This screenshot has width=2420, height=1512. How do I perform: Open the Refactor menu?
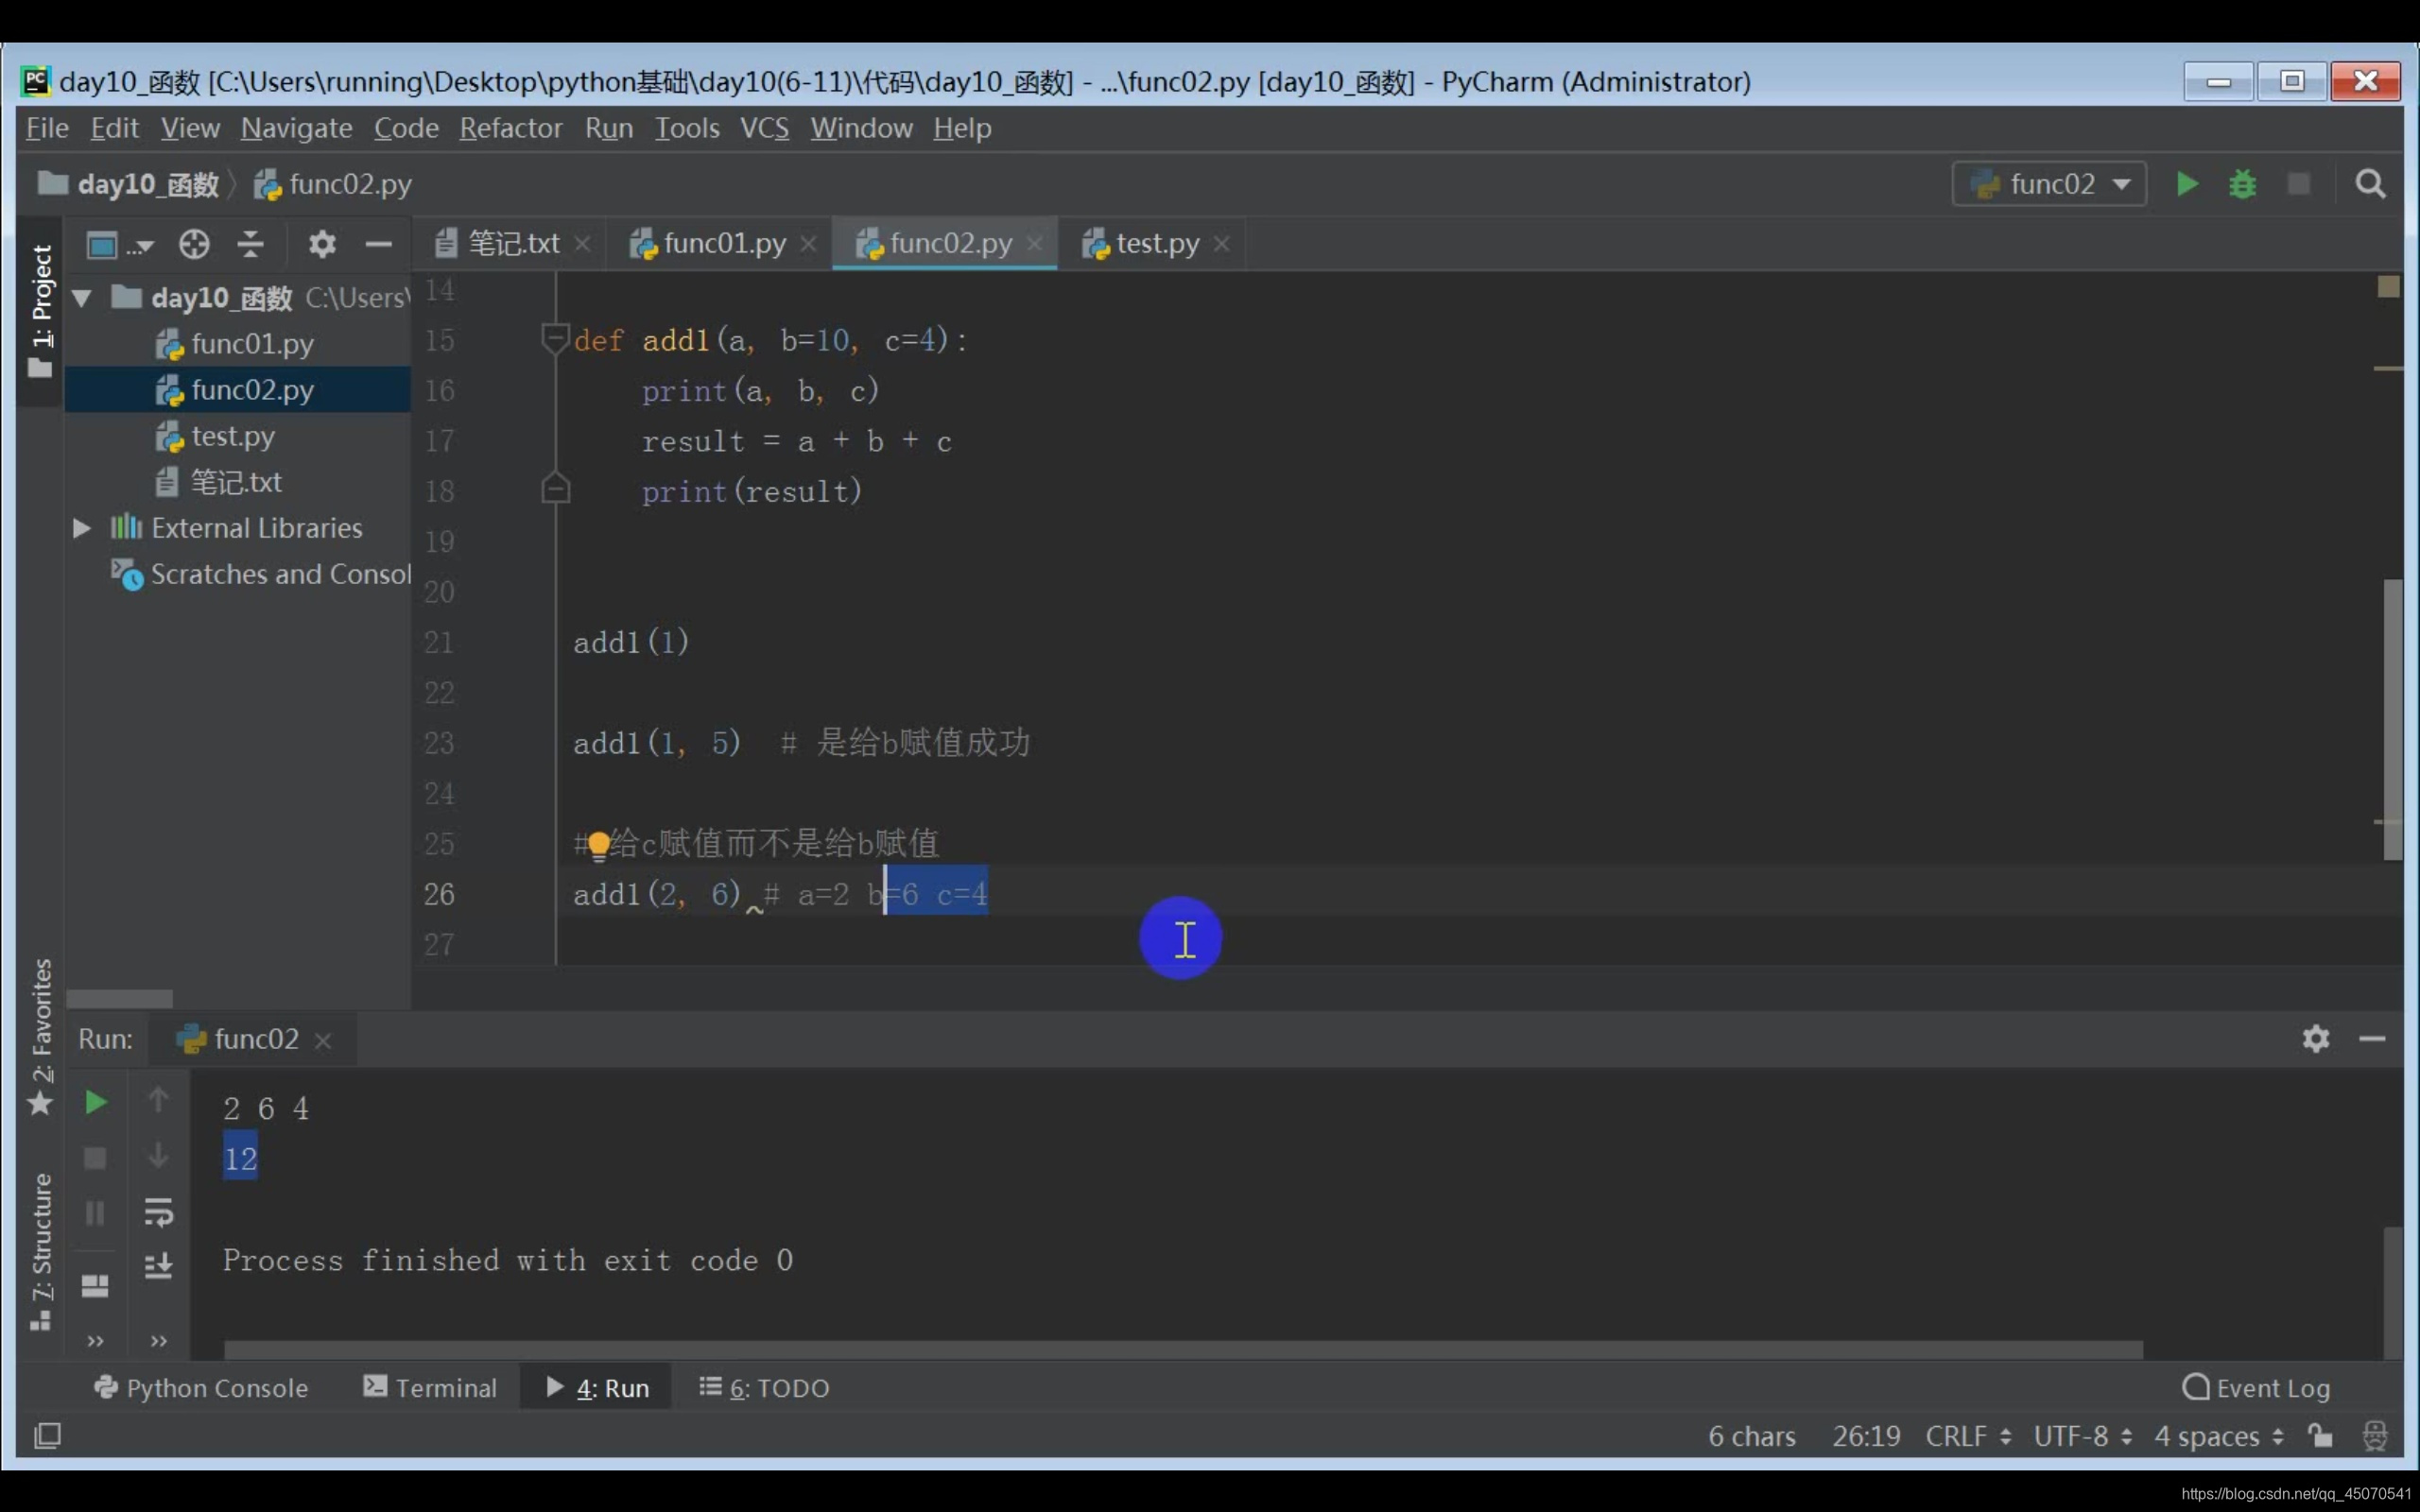click(510, 128)
